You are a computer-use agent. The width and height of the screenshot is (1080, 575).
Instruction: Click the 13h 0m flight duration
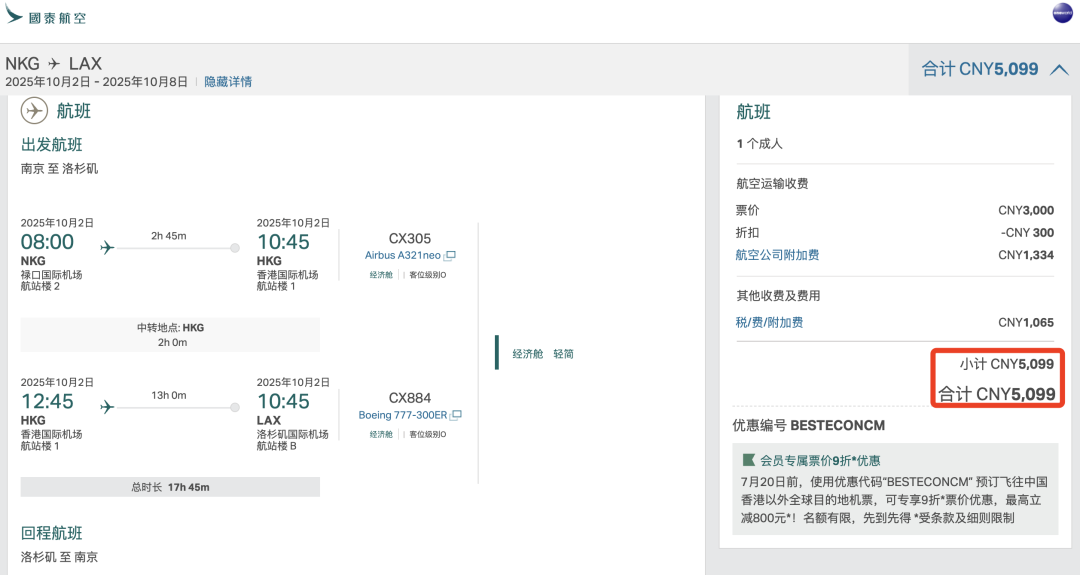[x=169, y=396]
